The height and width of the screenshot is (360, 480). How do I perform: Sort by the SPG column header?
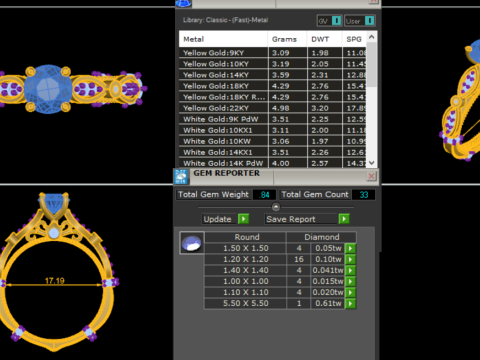[x=354, y=39]
